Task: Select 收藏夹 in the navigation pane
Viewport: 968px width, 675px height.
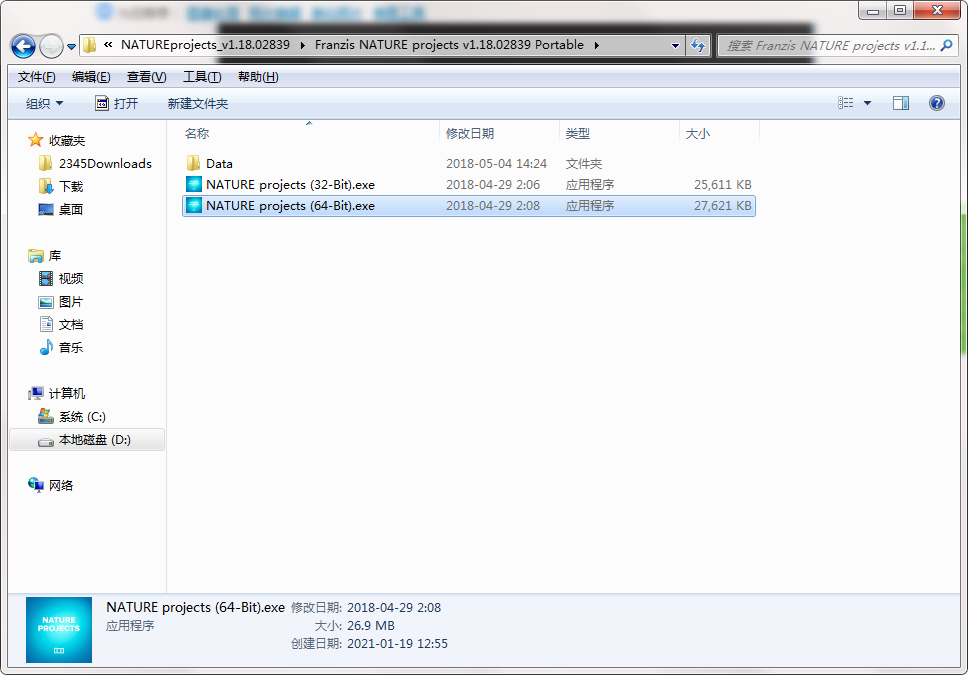Action: [67, 141]
